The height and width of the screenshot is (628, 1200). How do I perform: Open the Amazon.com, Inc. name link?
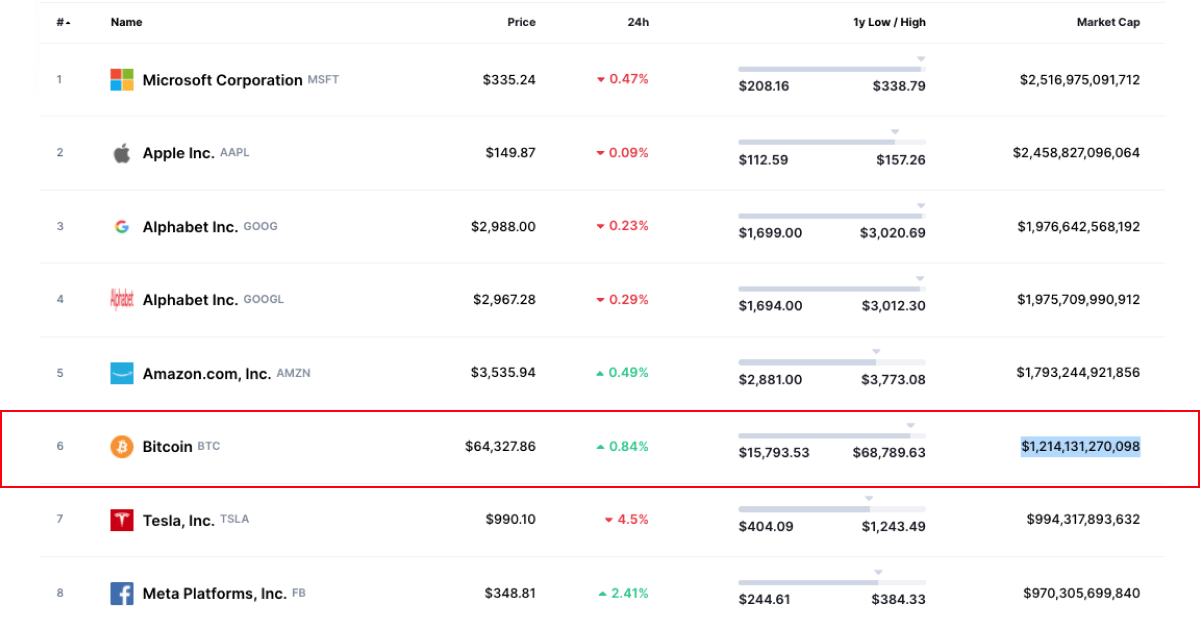206,373
